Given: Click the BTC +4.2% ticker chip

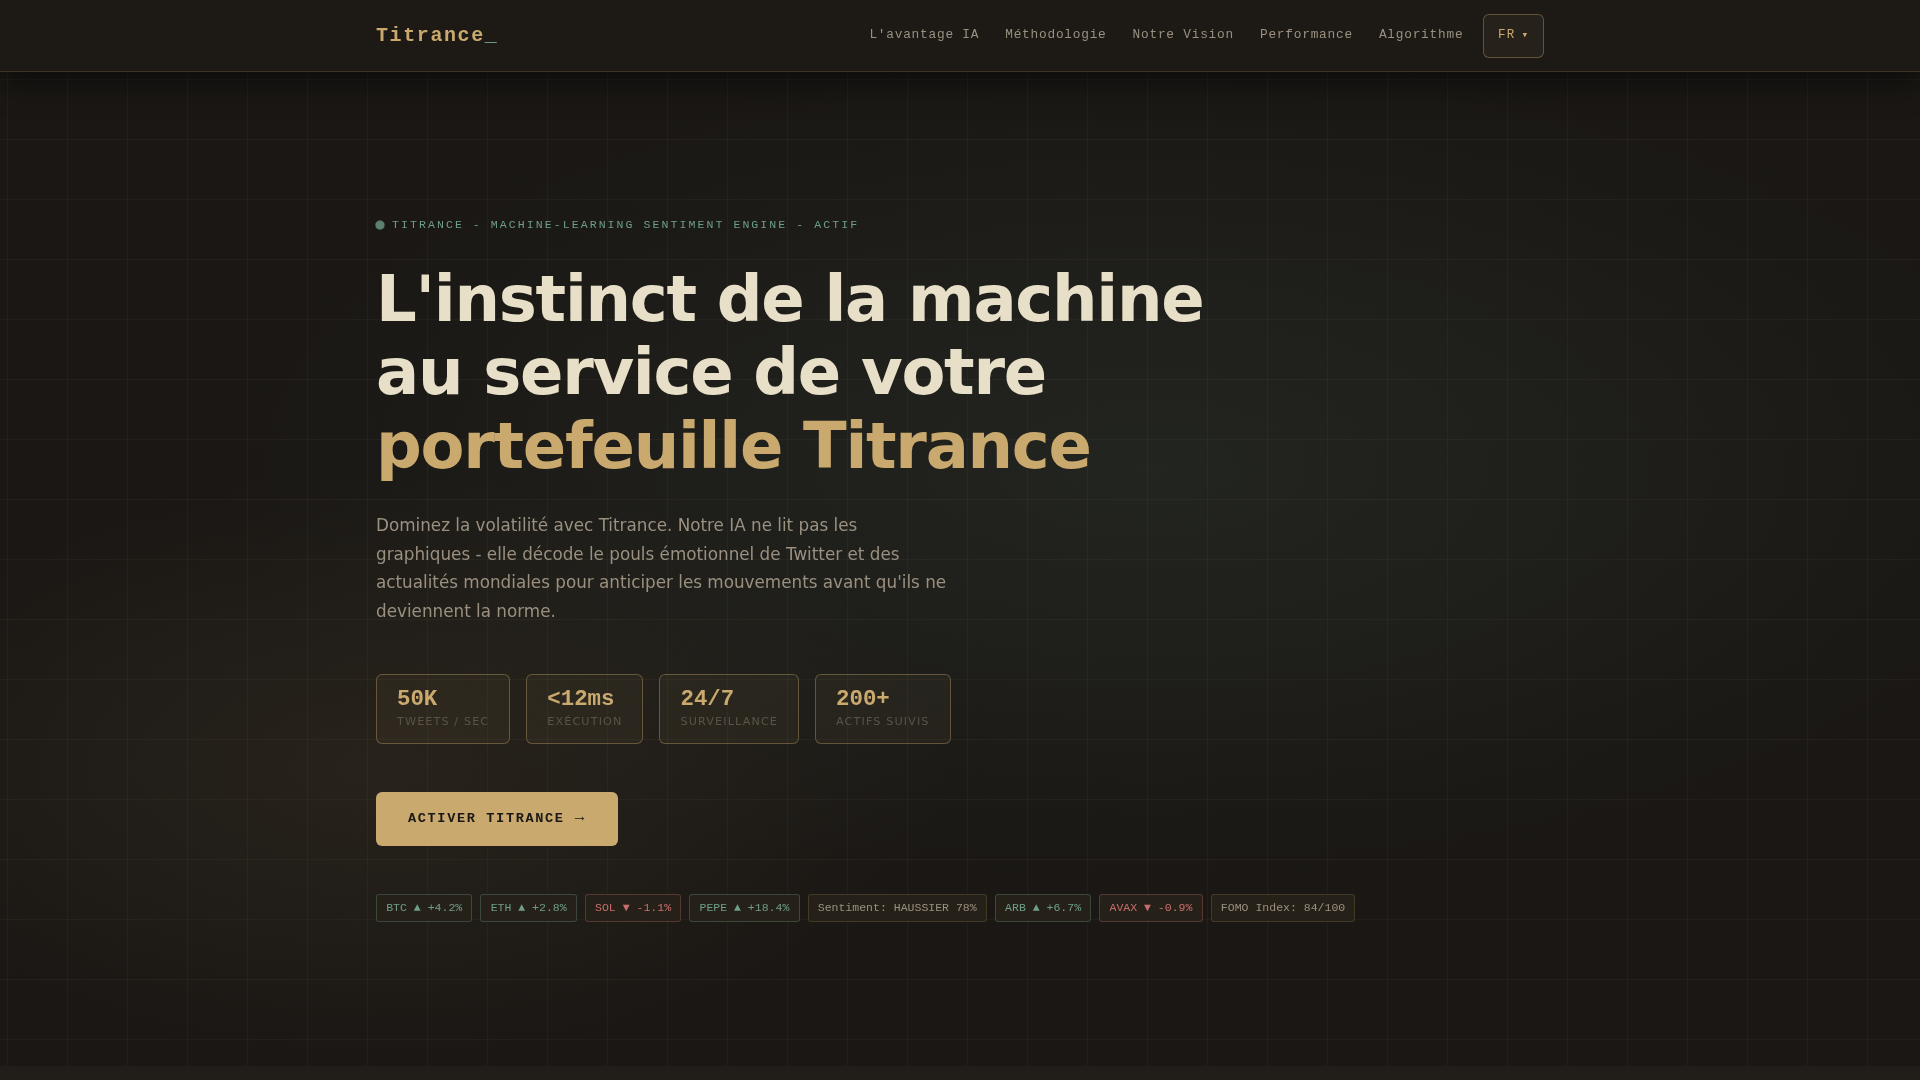Looking at the screenshot, I should coord(424,908).
